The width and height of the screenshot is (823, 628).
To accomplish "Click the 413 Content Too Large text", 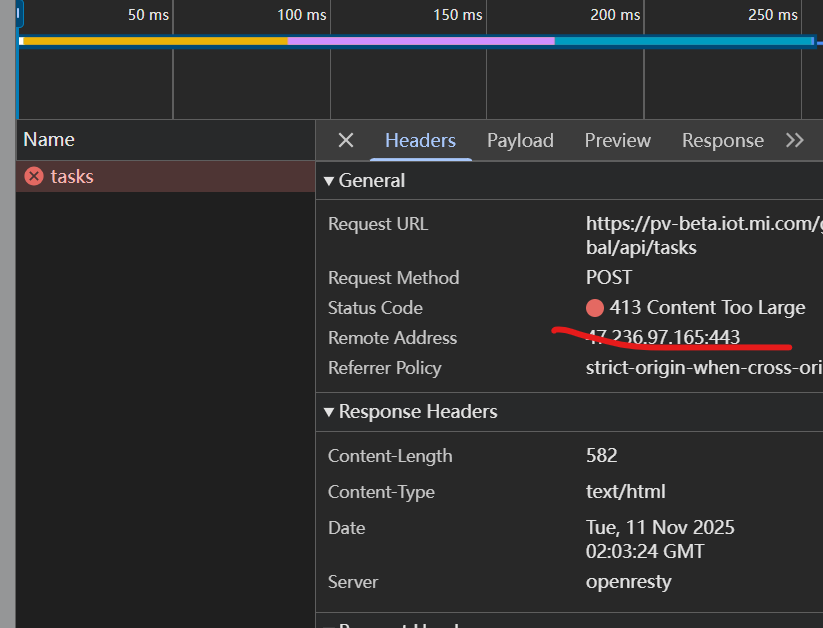I will [x=707, y=308].
